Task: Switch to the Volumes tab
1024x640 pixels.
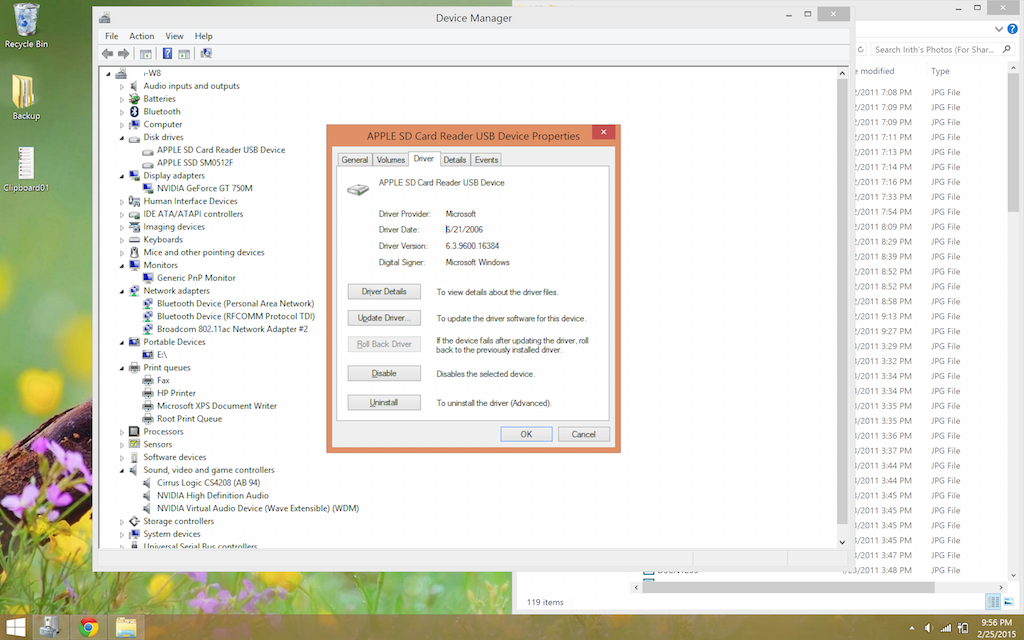Action: point(391,160)
